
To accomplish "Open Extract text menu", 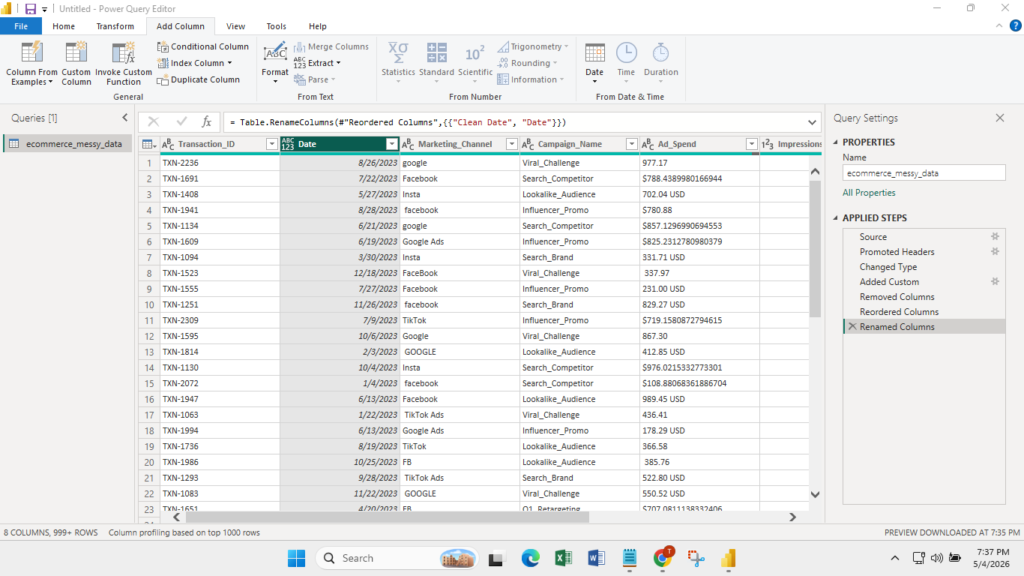I will (317, 63).
